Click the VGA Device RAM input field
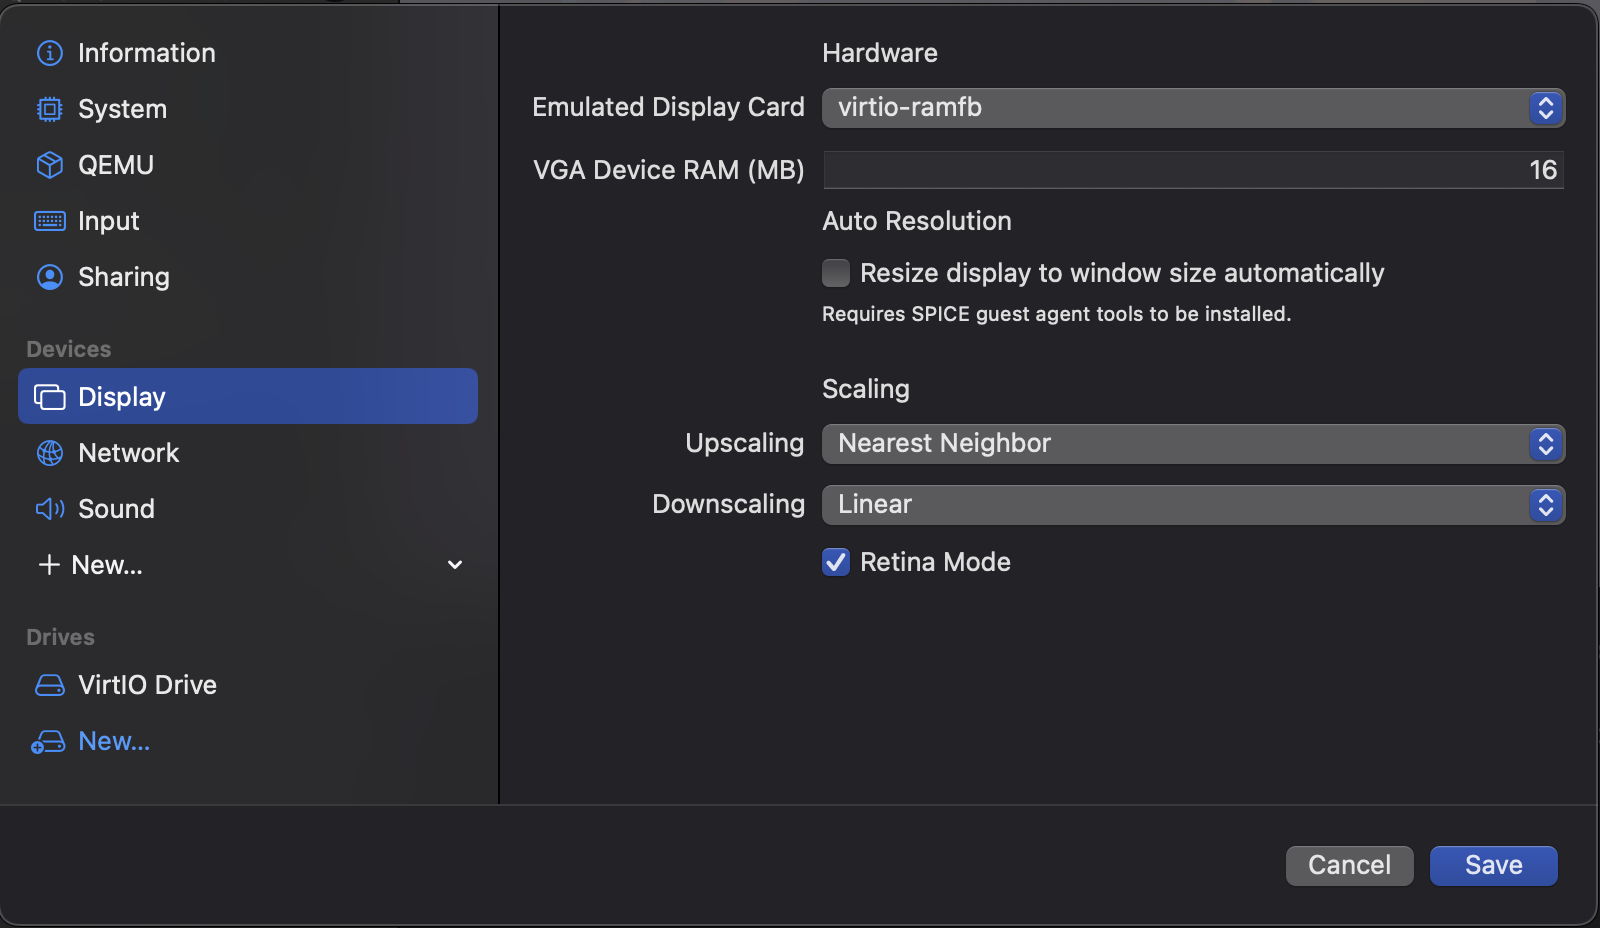The width and height of the screenshot is (1600, 928). coord(1192,170)
